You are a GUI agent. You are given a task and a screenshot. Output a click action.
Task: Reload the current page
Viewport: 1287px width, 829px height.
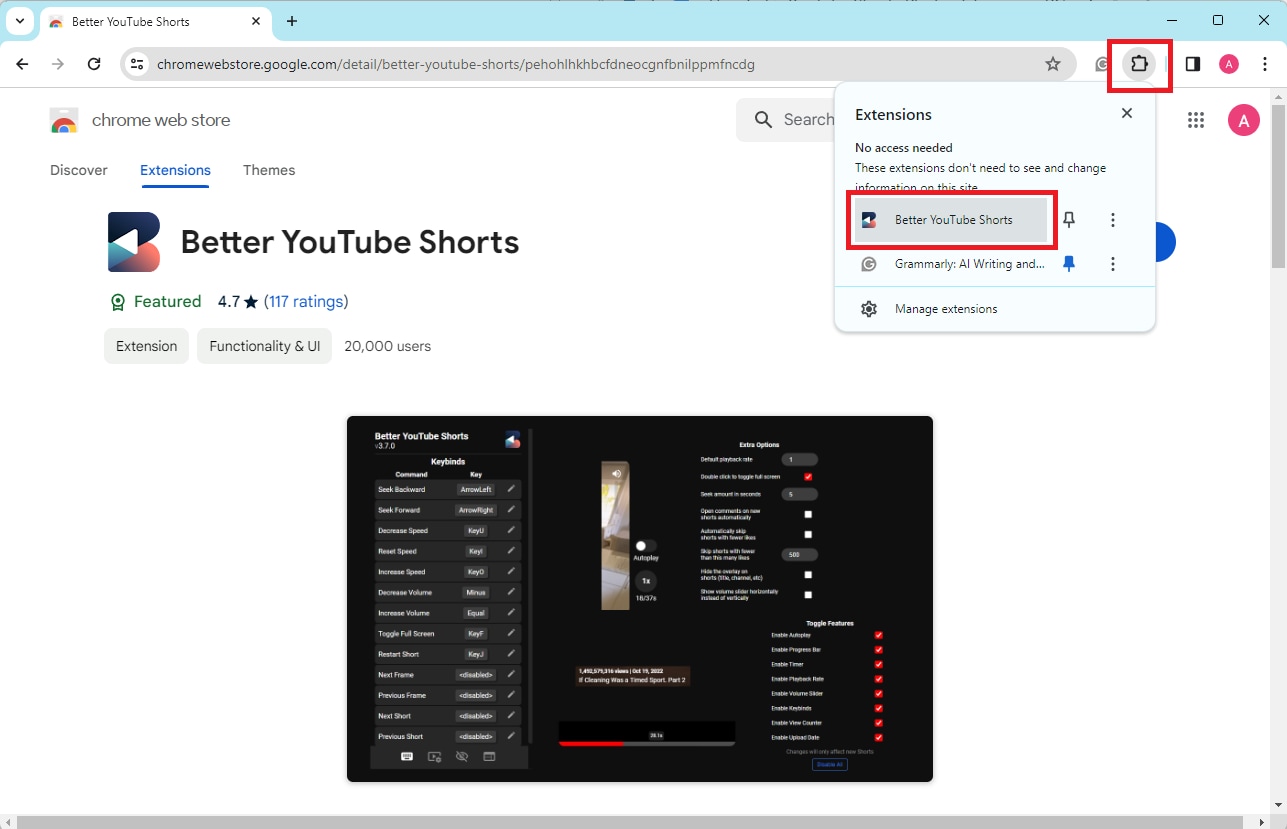pyautogui.click(x=94, y=64)
